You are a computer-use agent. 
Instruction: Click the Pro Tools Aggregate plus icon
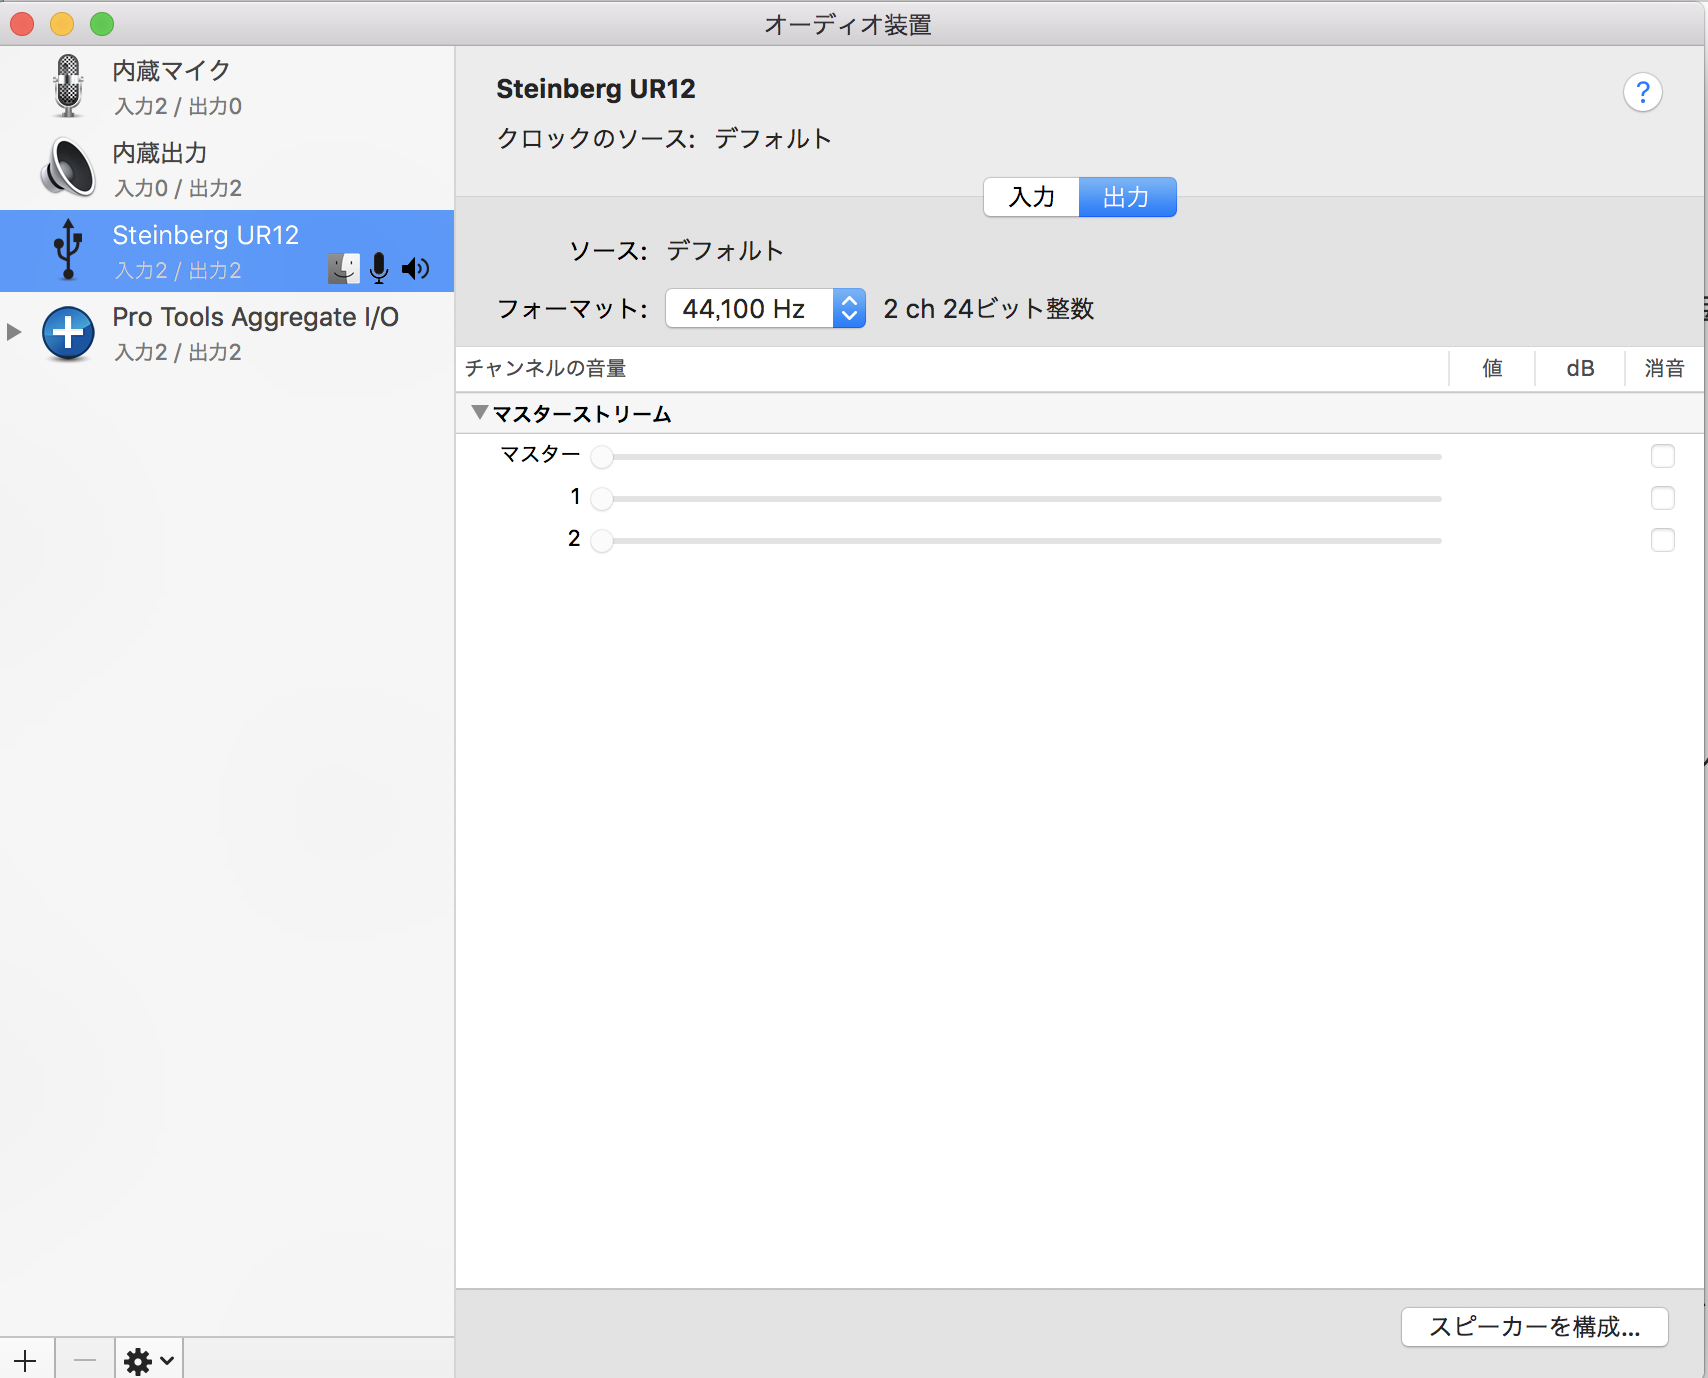[x=68, y=332]
